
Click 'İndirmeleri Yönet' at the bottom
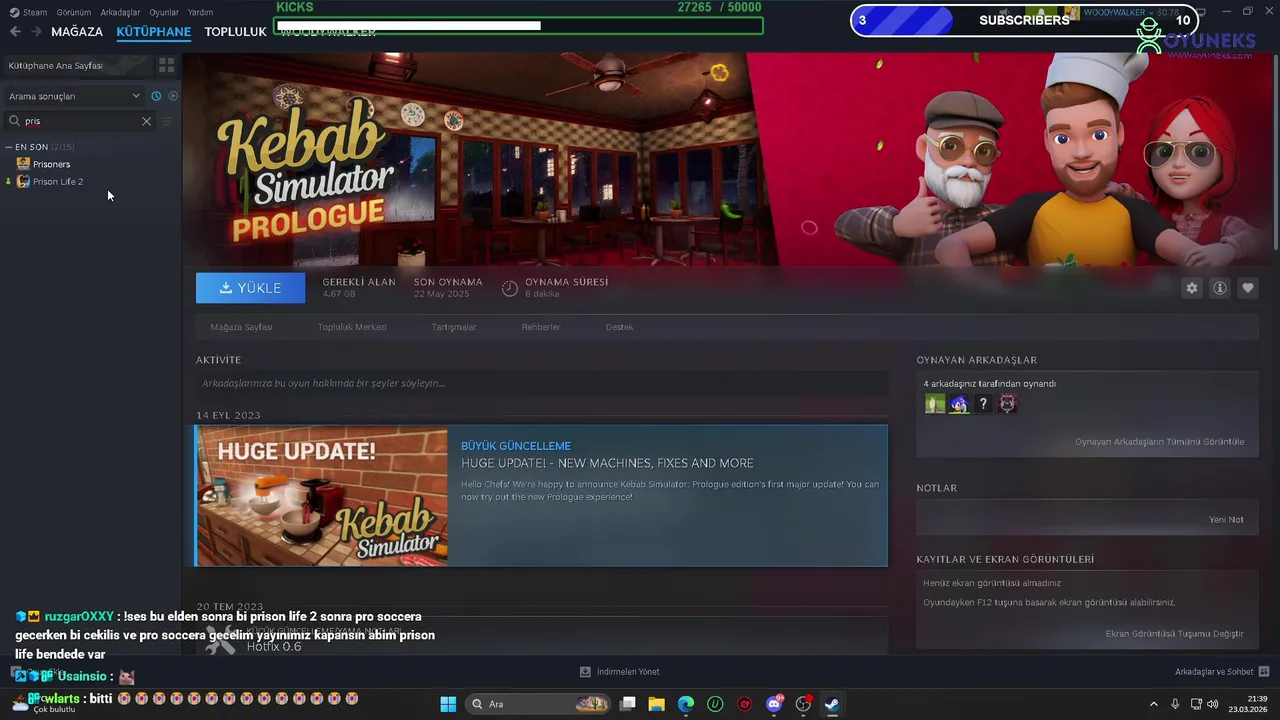(x=628, y=672)
